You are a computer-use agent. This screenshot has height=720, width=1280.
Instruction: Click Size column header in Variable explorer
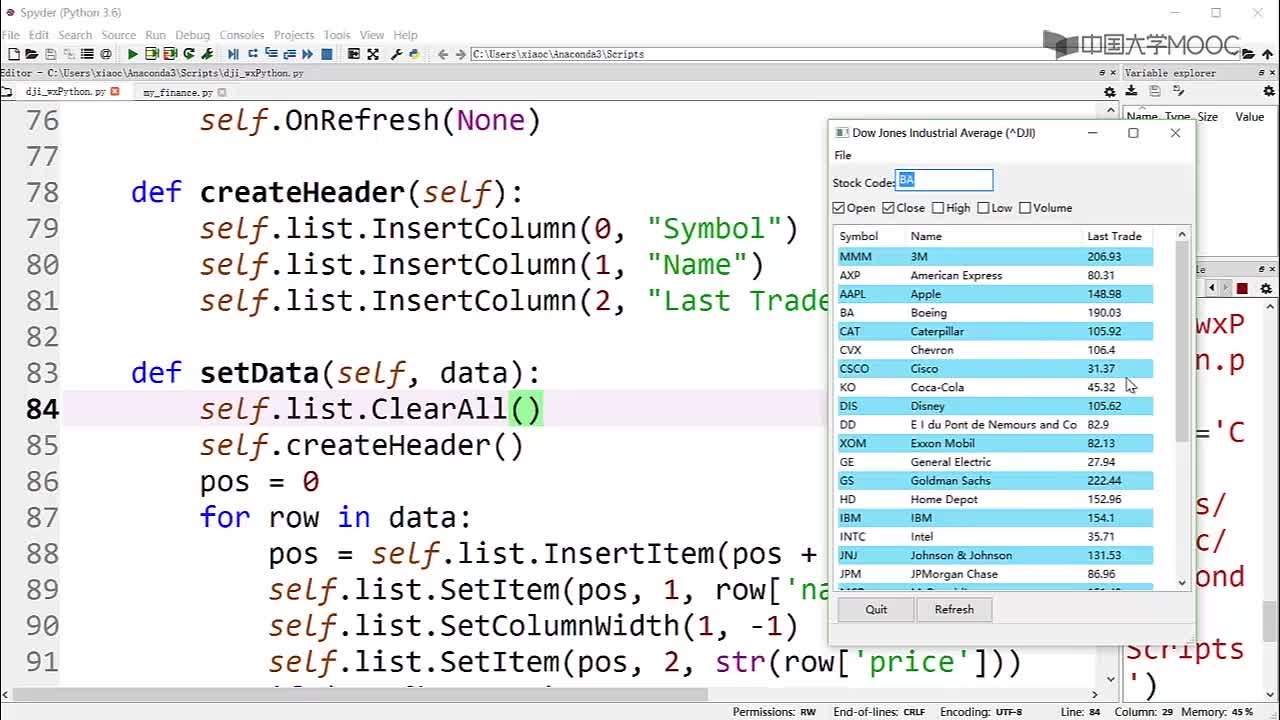point(1208,117)
